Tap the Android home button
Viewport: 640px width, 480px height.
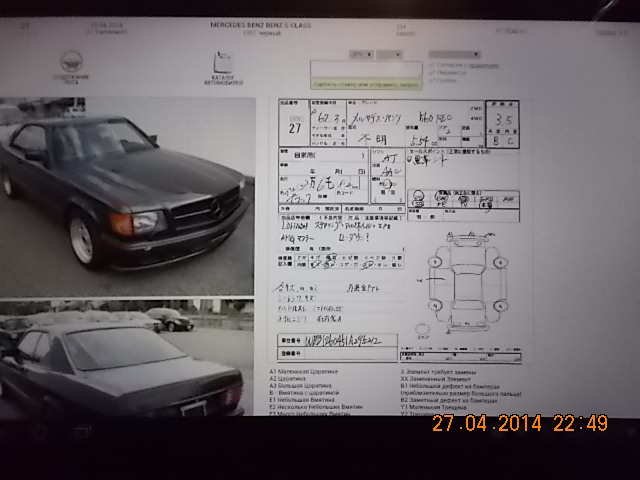pos(39,431)
